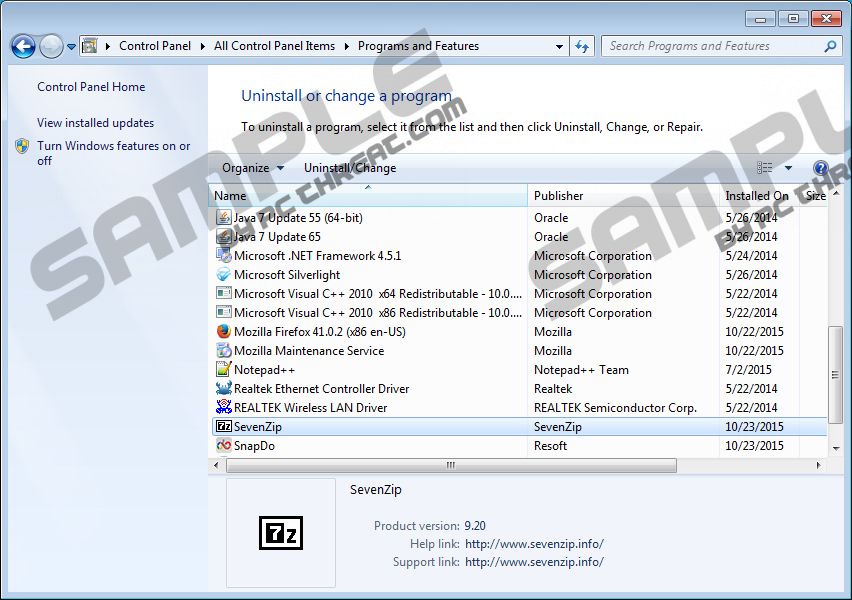
Task: Click the vertical scrollbar thumb
Action: [x=836, y=375]
